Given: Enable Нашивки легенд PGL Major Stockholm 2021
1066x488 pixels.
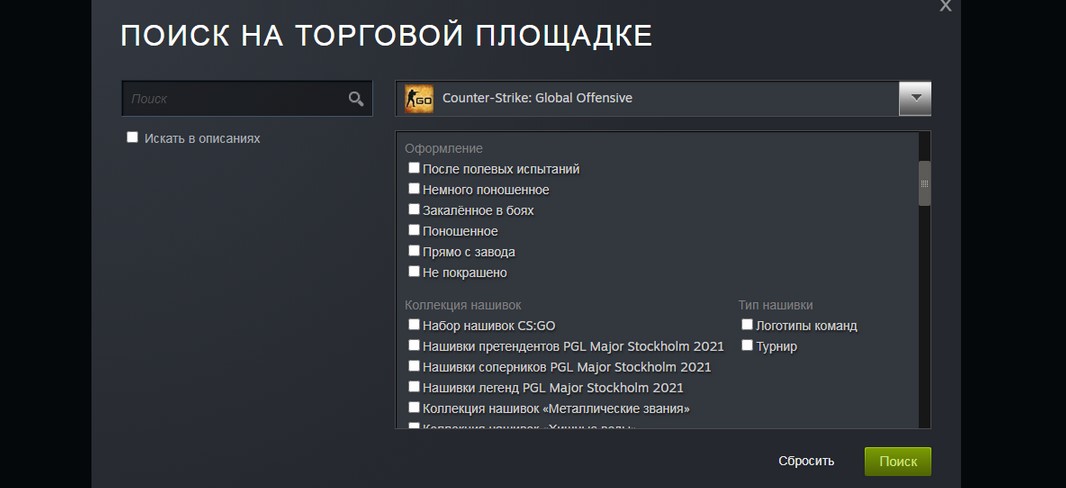Looking at the screenshot, I should point(413,387).
